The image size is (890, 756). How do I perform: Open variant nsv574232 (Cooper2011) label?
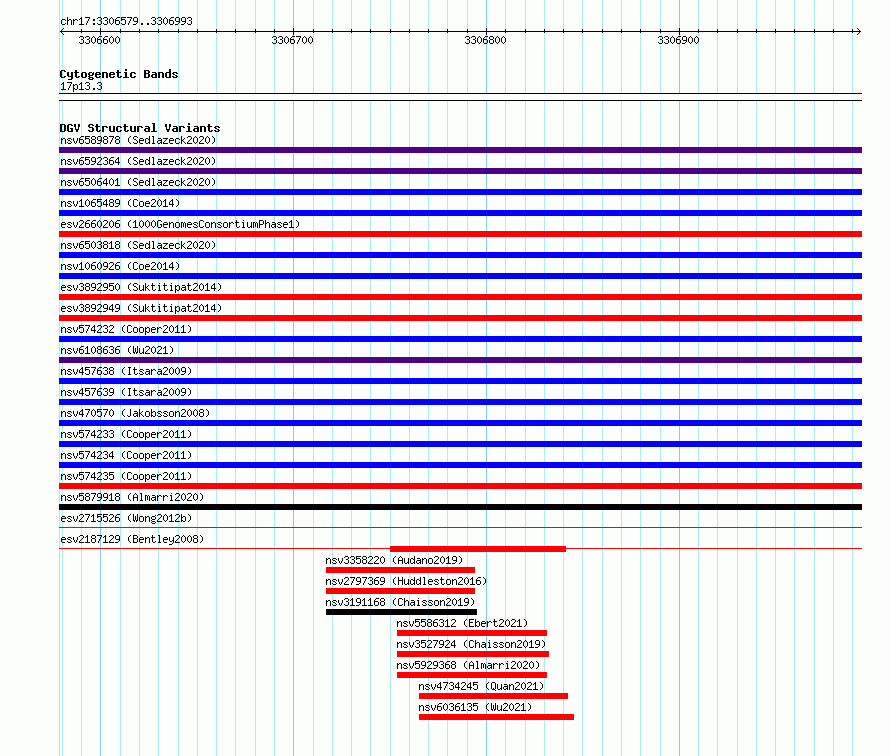[126, 329]
